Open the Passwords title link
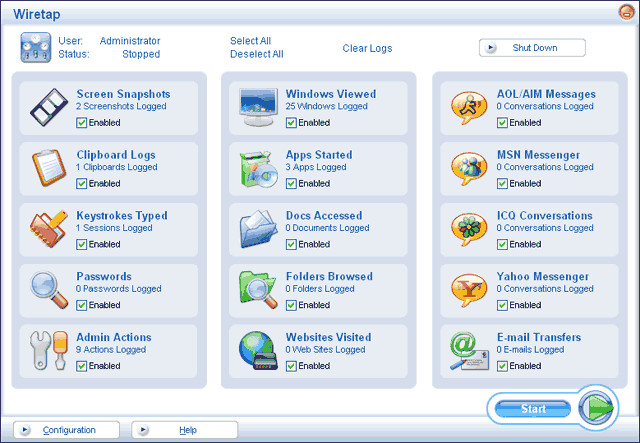This screenshot has height=443, width=640. point(104,276)
